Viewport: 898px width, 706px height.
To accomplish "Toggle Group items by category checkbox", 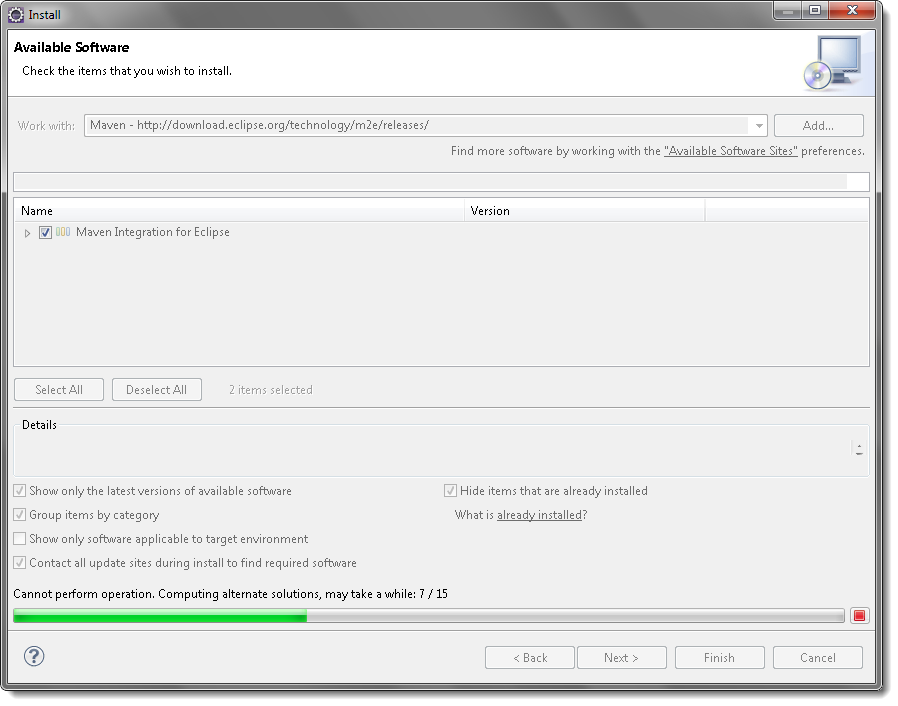I will (19, 515).
